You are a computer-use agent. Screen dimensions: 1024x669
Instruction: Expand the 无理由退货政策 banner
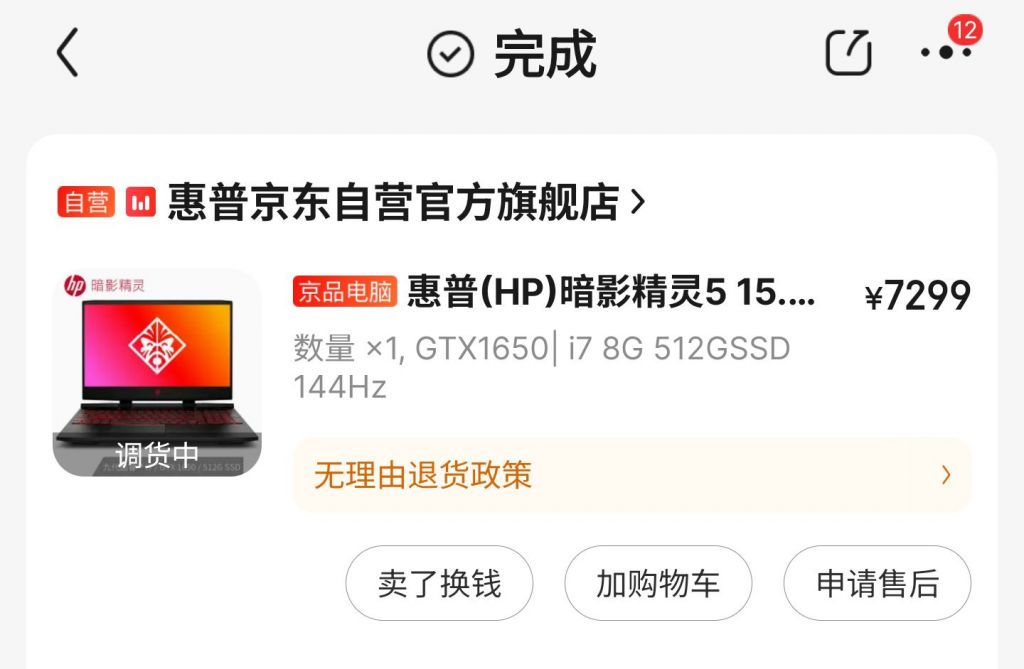tap(632, 475)
